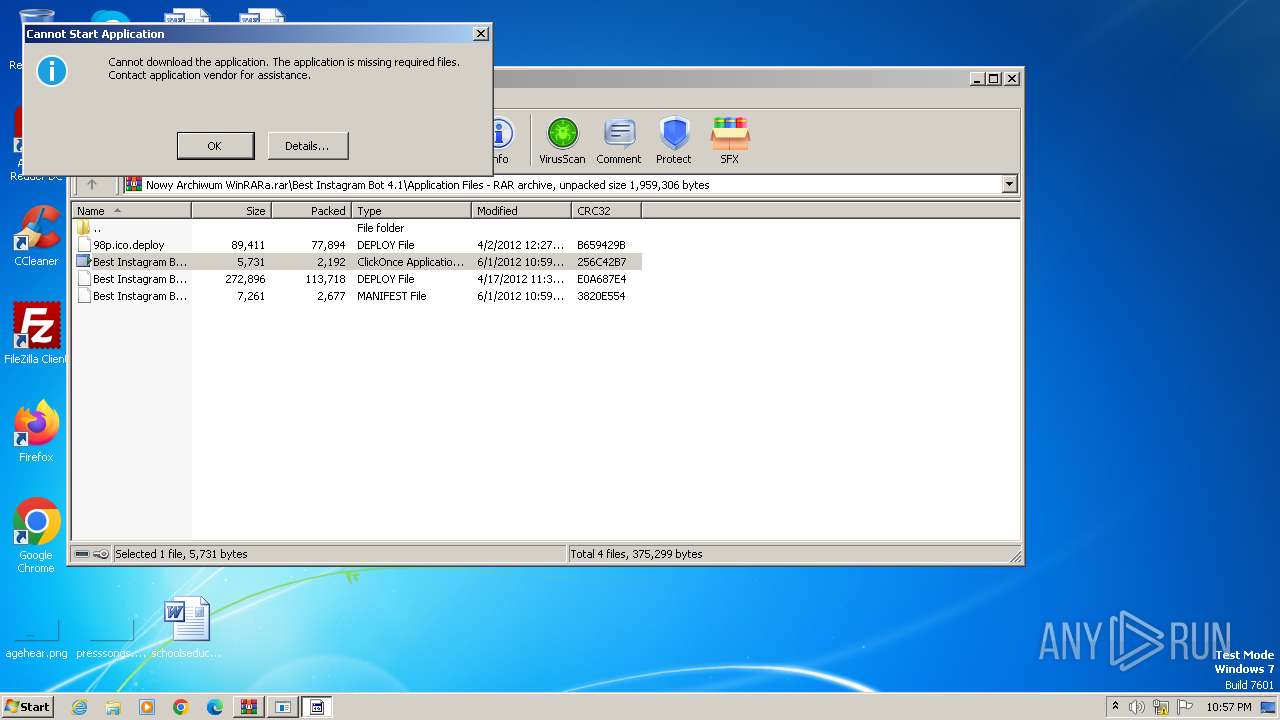Open Firefox desktop shortcut
The image size is (1280, 720).
36,432
